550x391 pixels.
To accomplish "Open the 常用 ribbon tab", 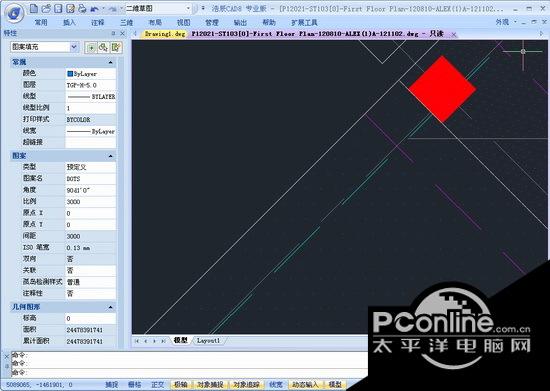I will click(x=41, y=22).
